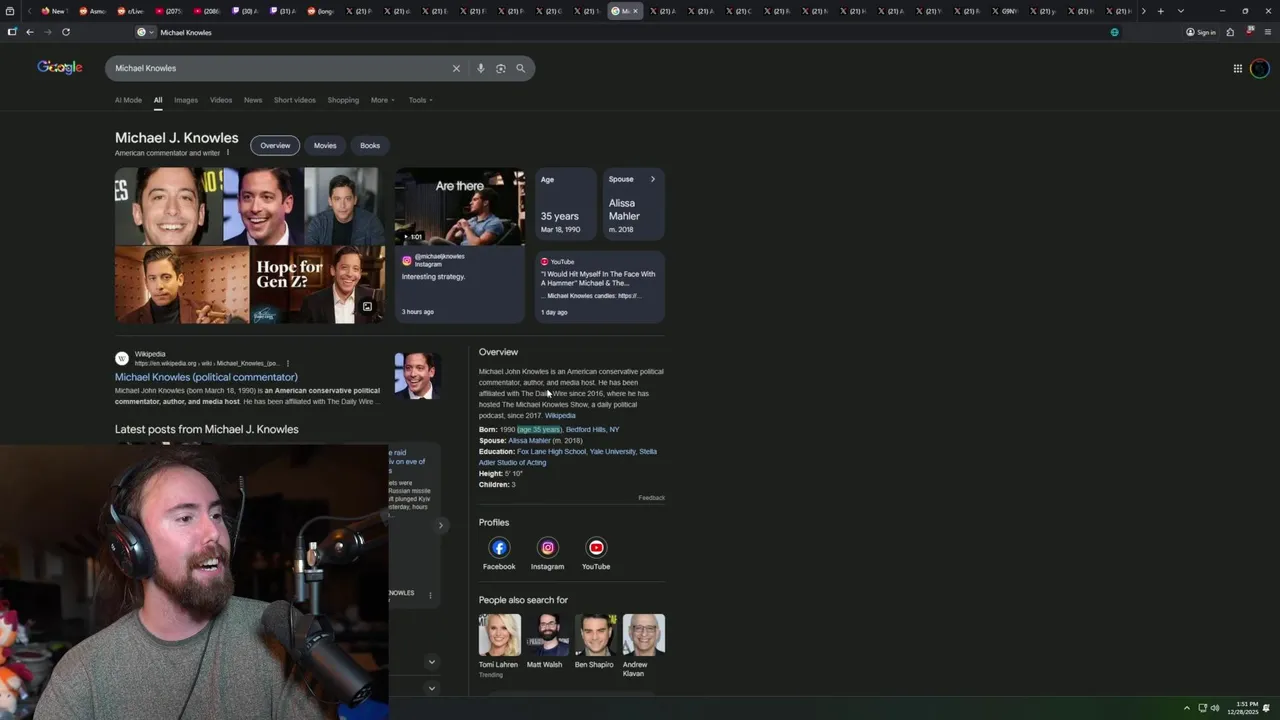Open Michael Knowles Instagram profile icon
The image size is (1280, 720).
pos(547,547)
